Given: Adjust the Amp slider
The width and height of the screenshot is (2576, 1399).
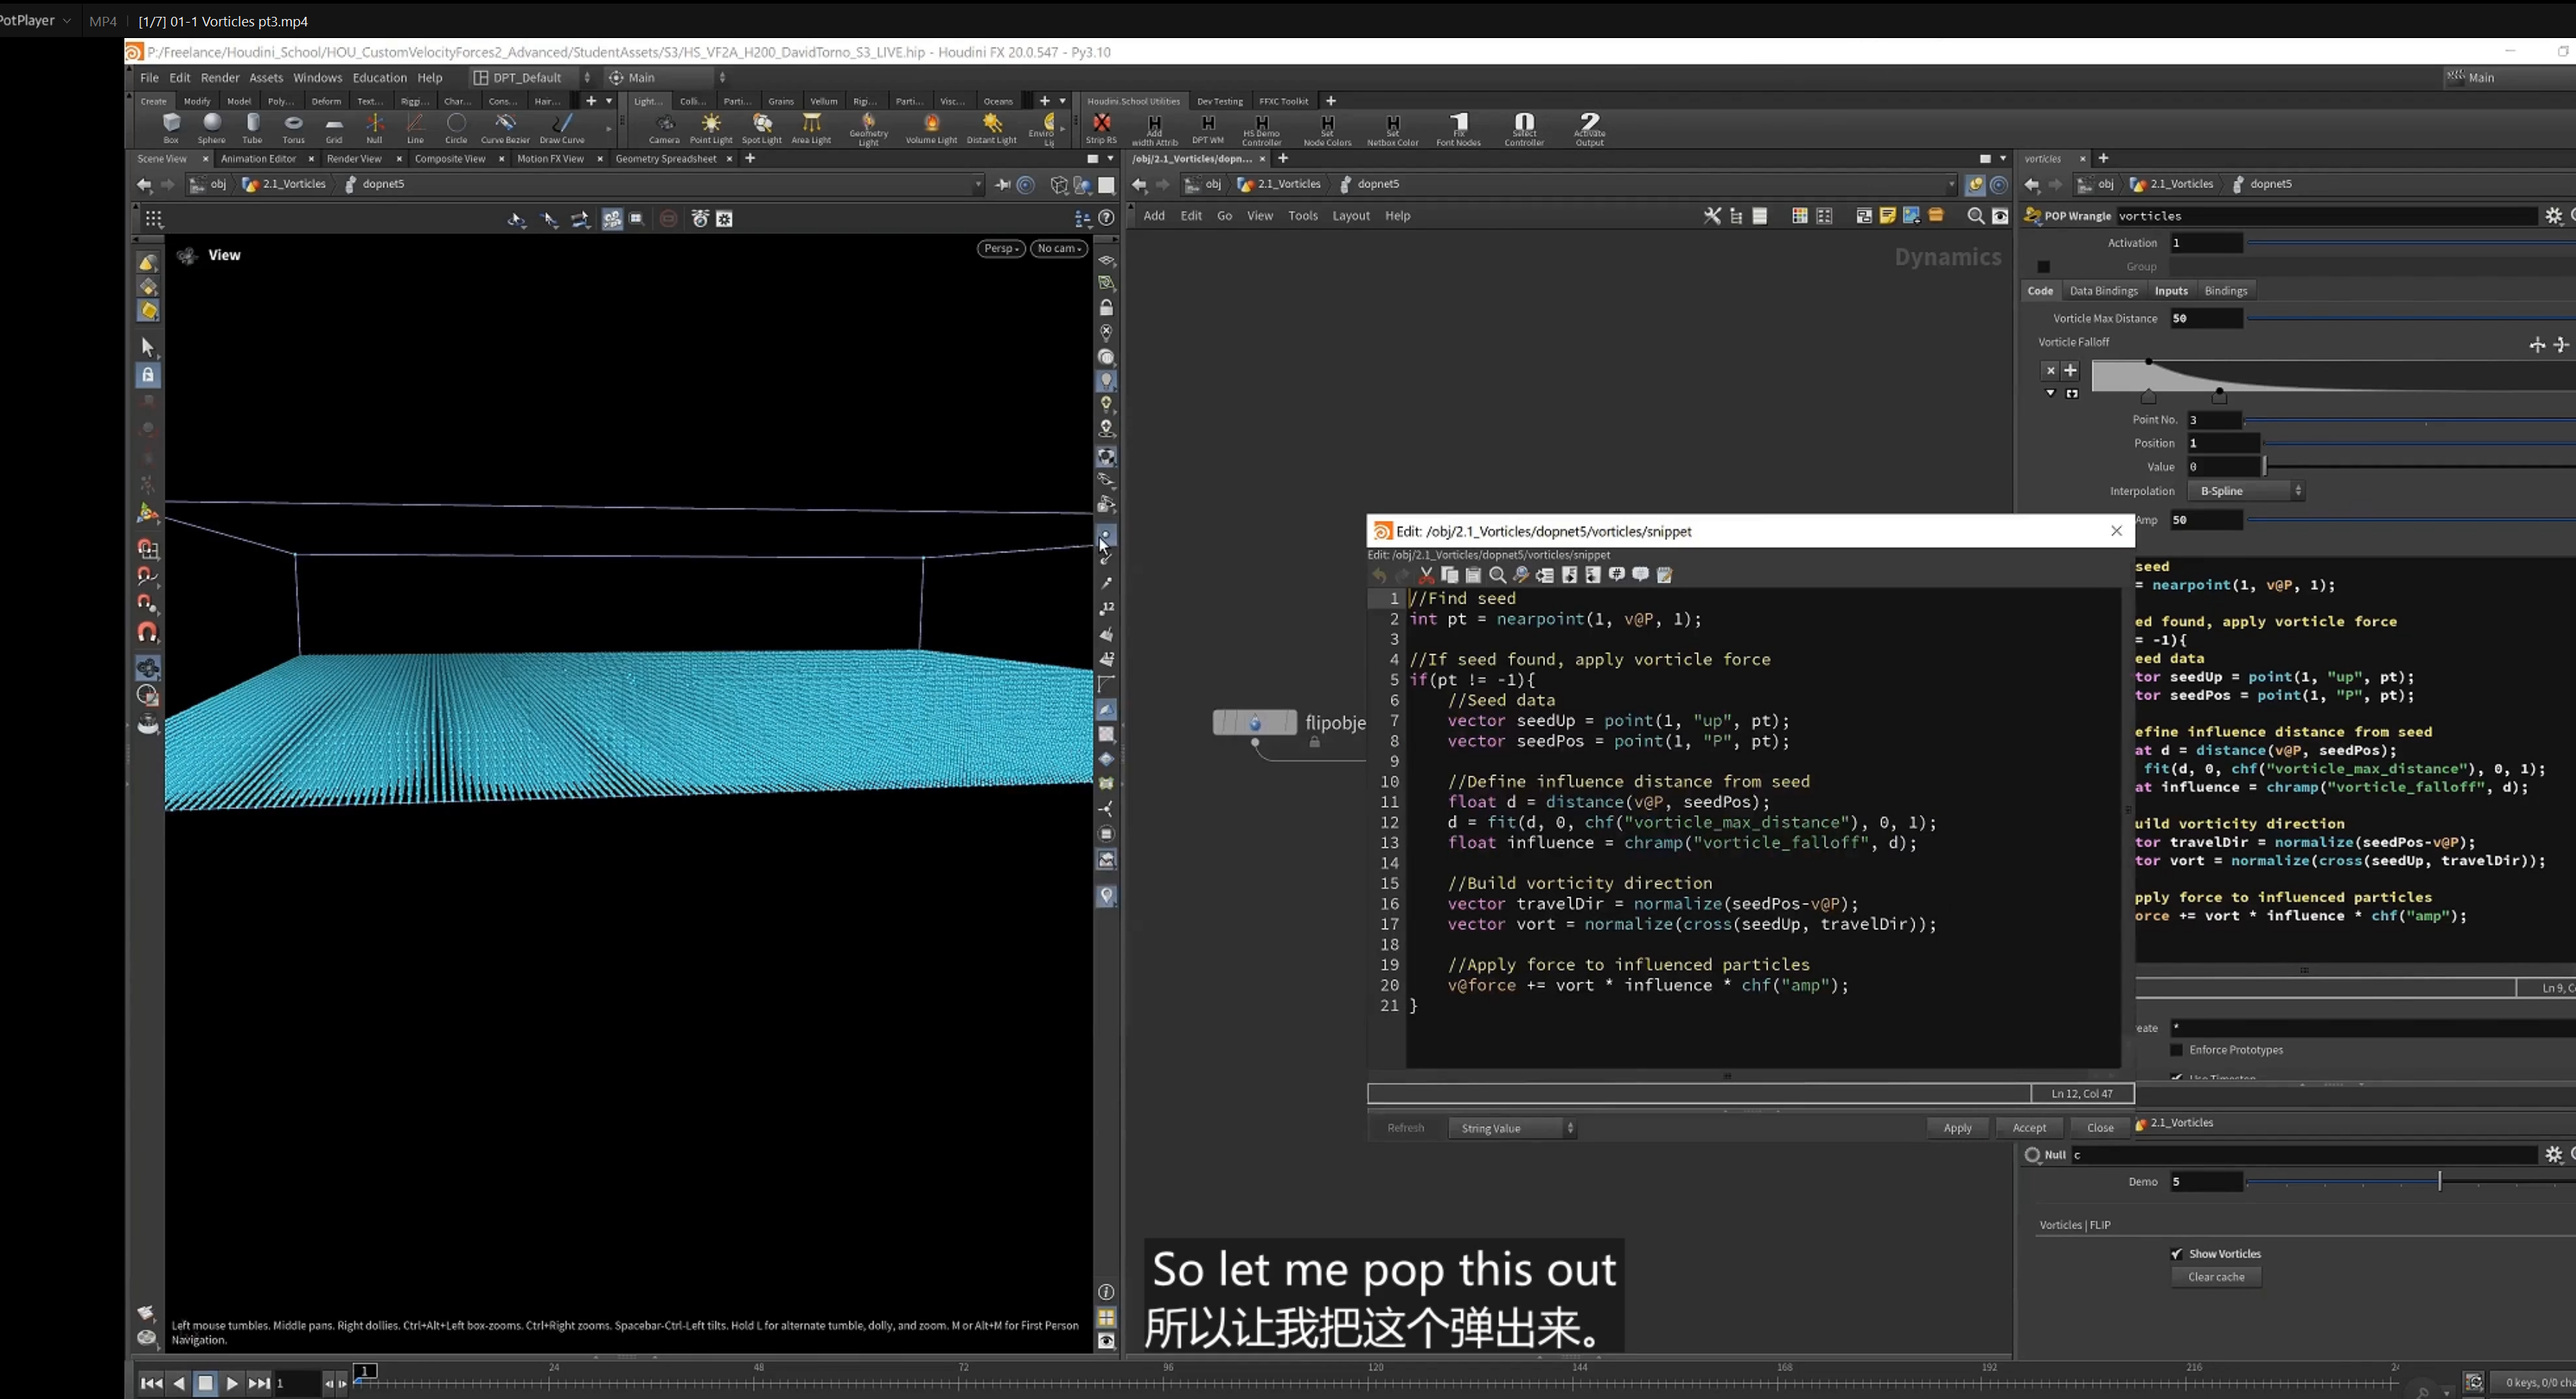Looking at the screenshot, I should pyautogui.click(x=2411, y=520).
